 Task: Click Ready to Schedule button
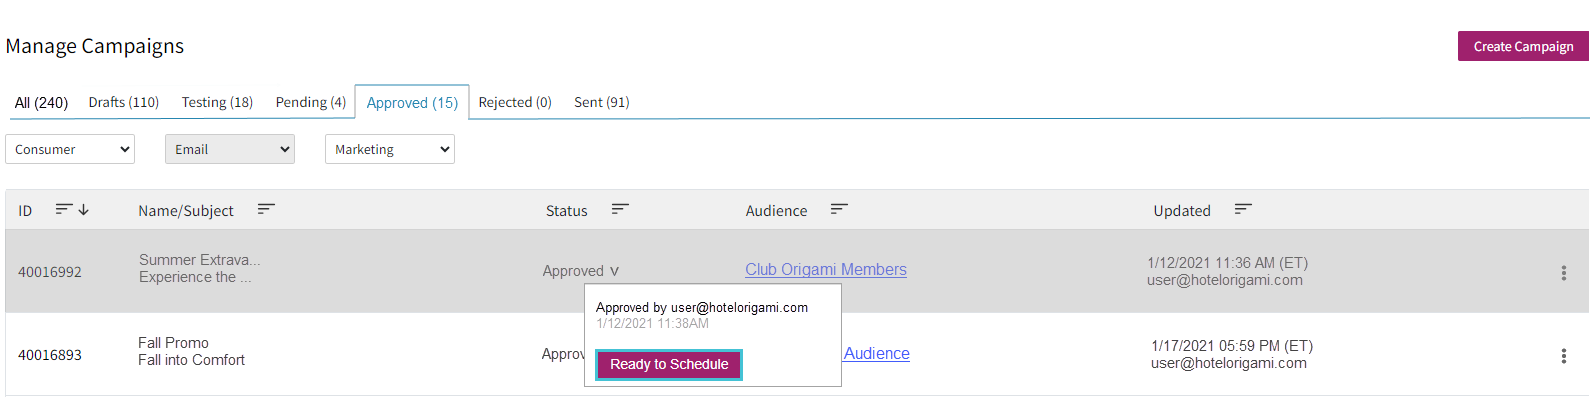click(x=669, y=364)
